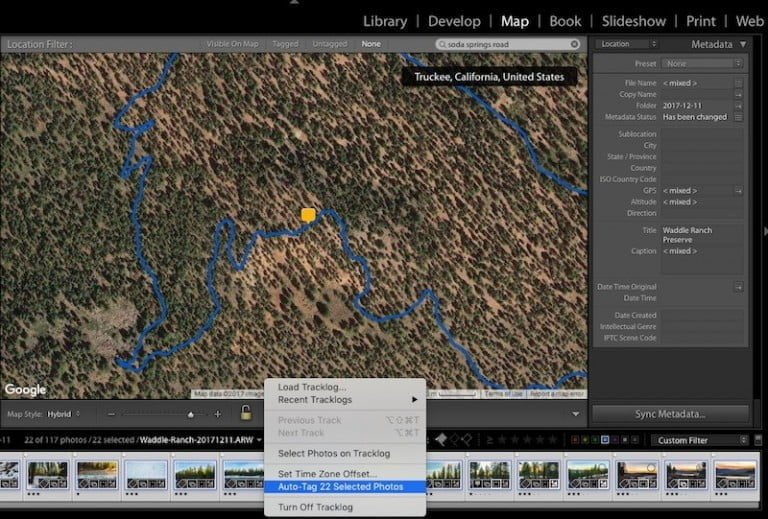Switch to the Library module
This screenshot has height=519, width=768.
point(385,21)
